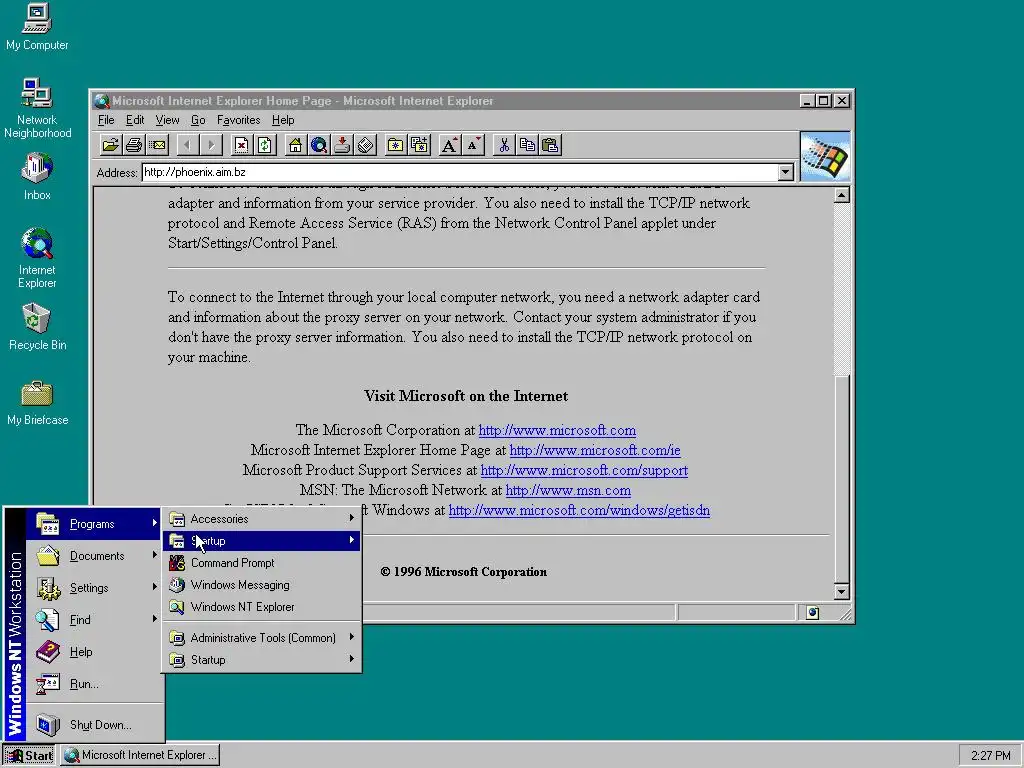The image size is (1024, 768).
Task: Click the Copy toolbar icon
Action: tap(527, 145)
